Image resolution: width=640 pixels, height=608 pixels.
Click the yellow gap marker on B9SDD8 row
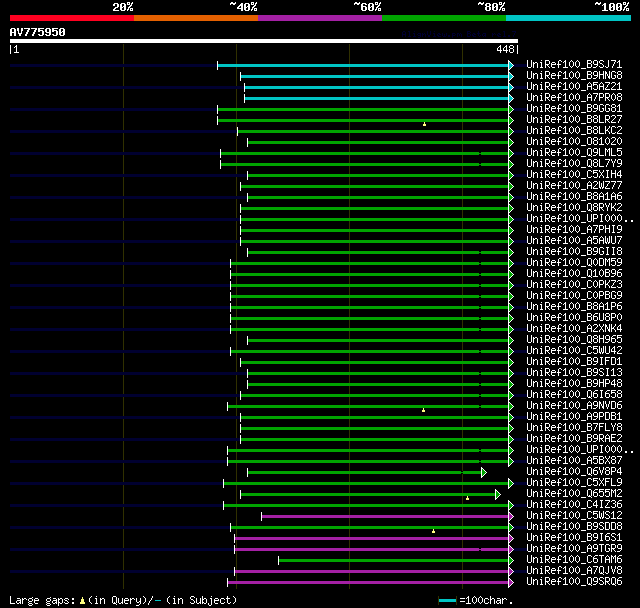click(433, 531)
